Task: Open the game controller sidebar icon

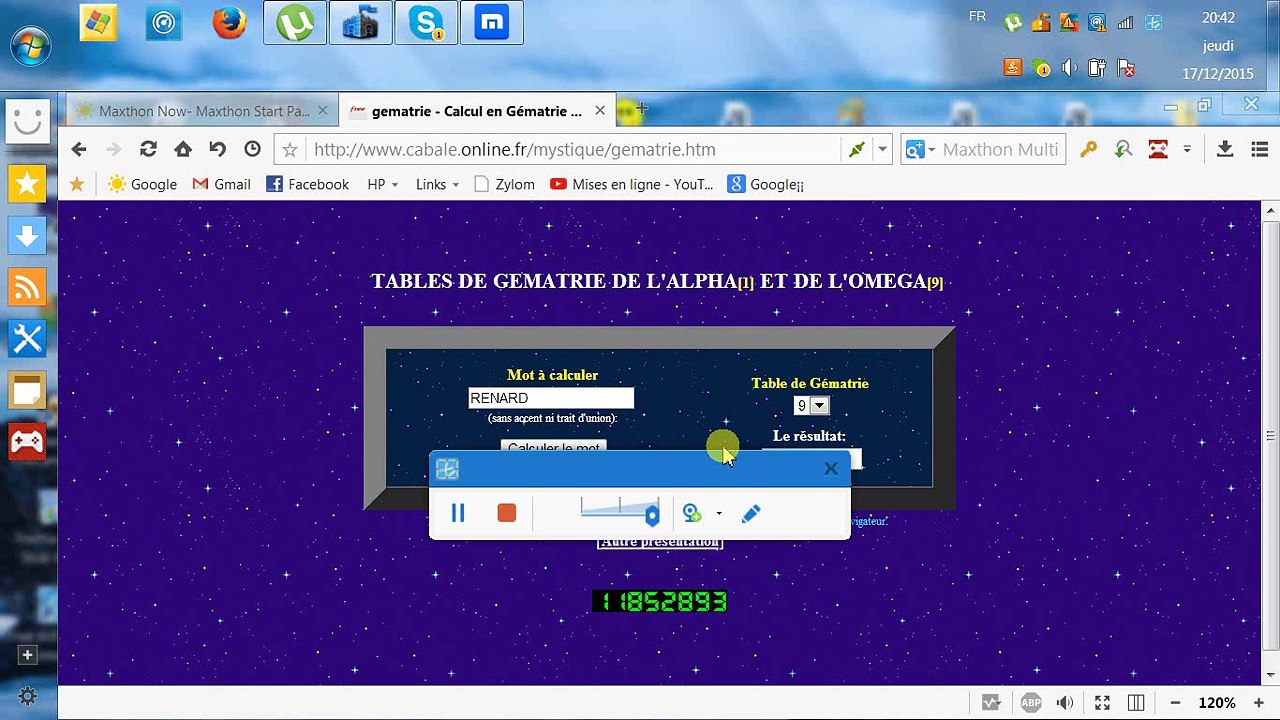Action: [x=27, y=443]
